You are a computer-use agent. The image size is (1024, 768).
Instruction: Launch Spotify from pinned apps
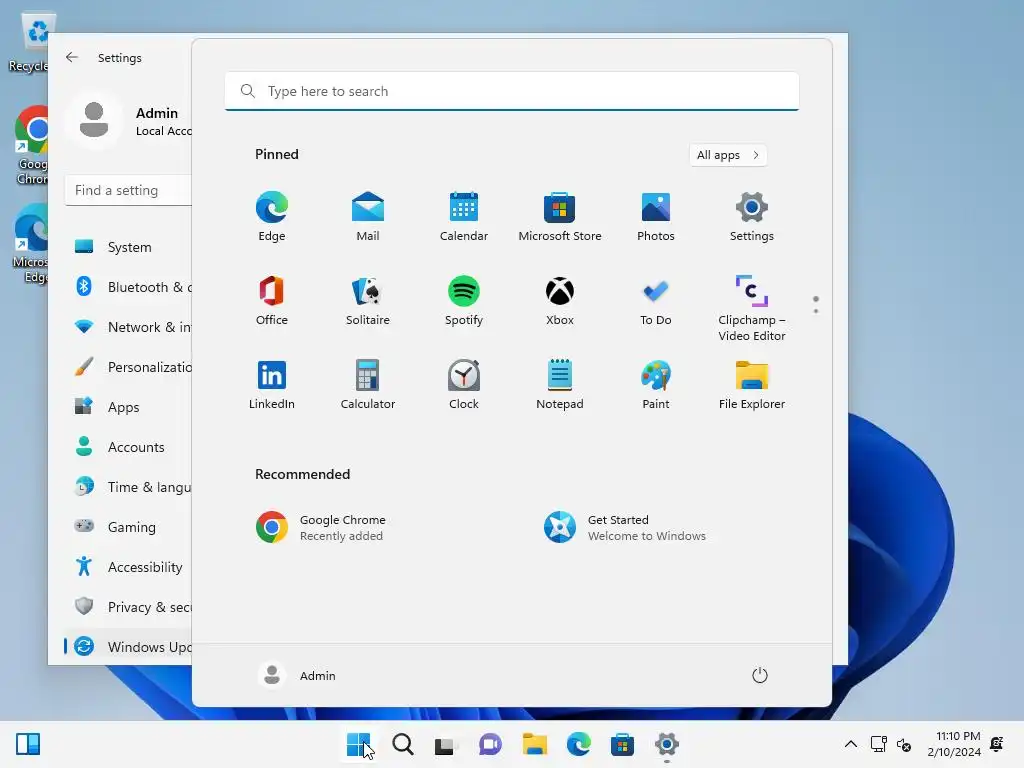(x=464, y=300)
